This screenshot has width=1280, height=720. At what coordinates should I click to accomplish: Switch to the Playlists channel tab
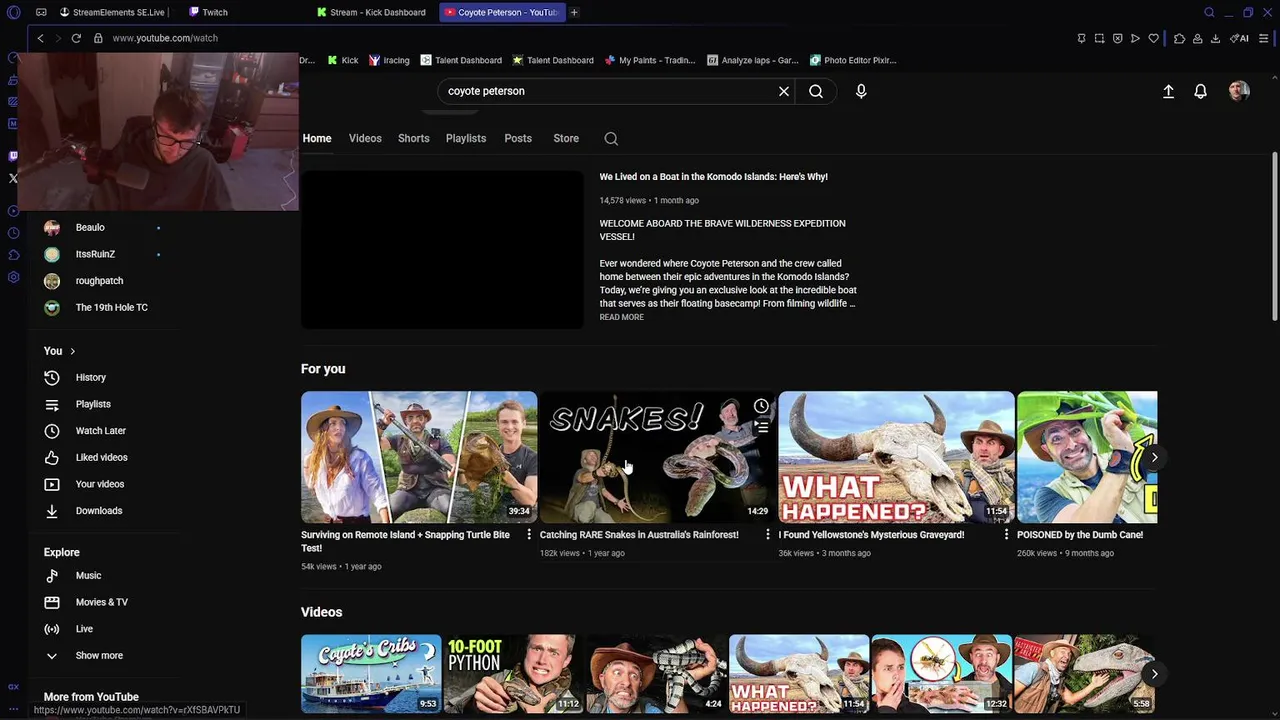click(466, 139)
